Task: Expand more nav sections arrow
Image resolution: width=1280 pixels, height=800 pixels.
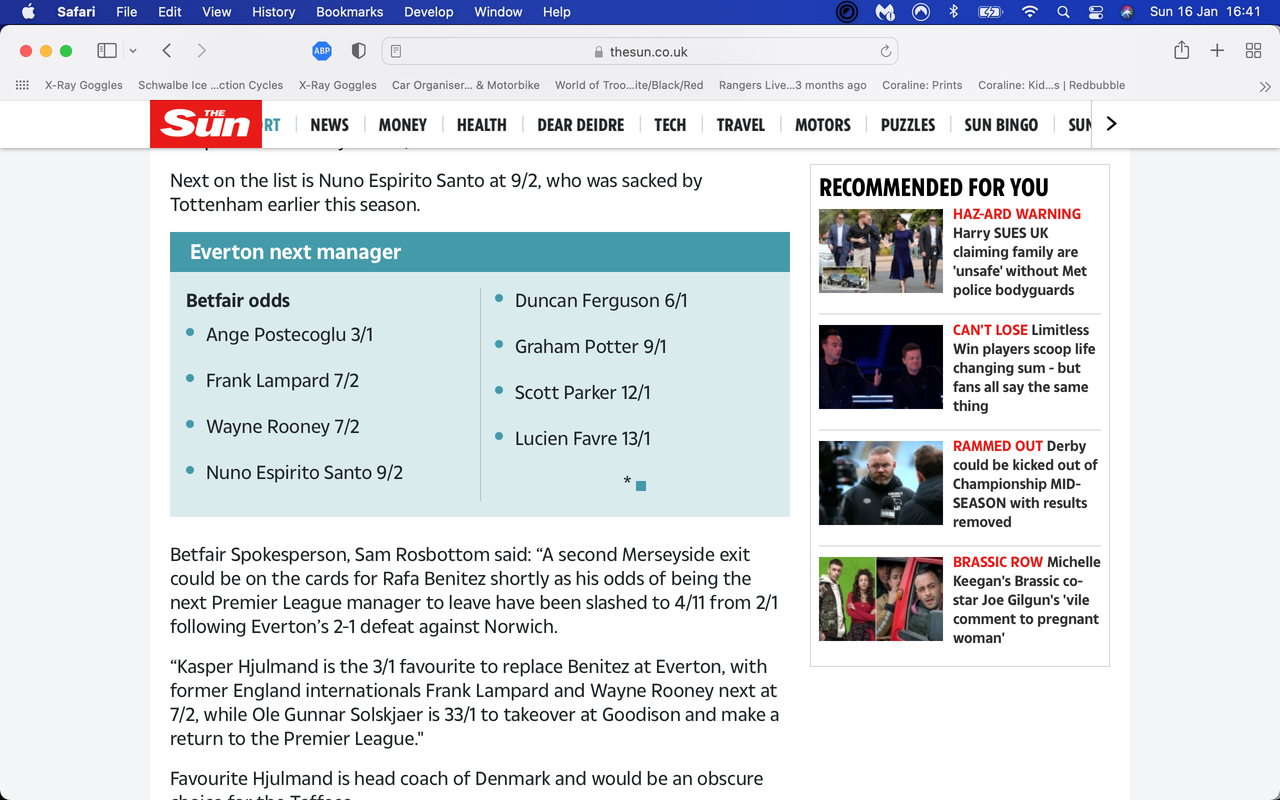Action: 1111,124
